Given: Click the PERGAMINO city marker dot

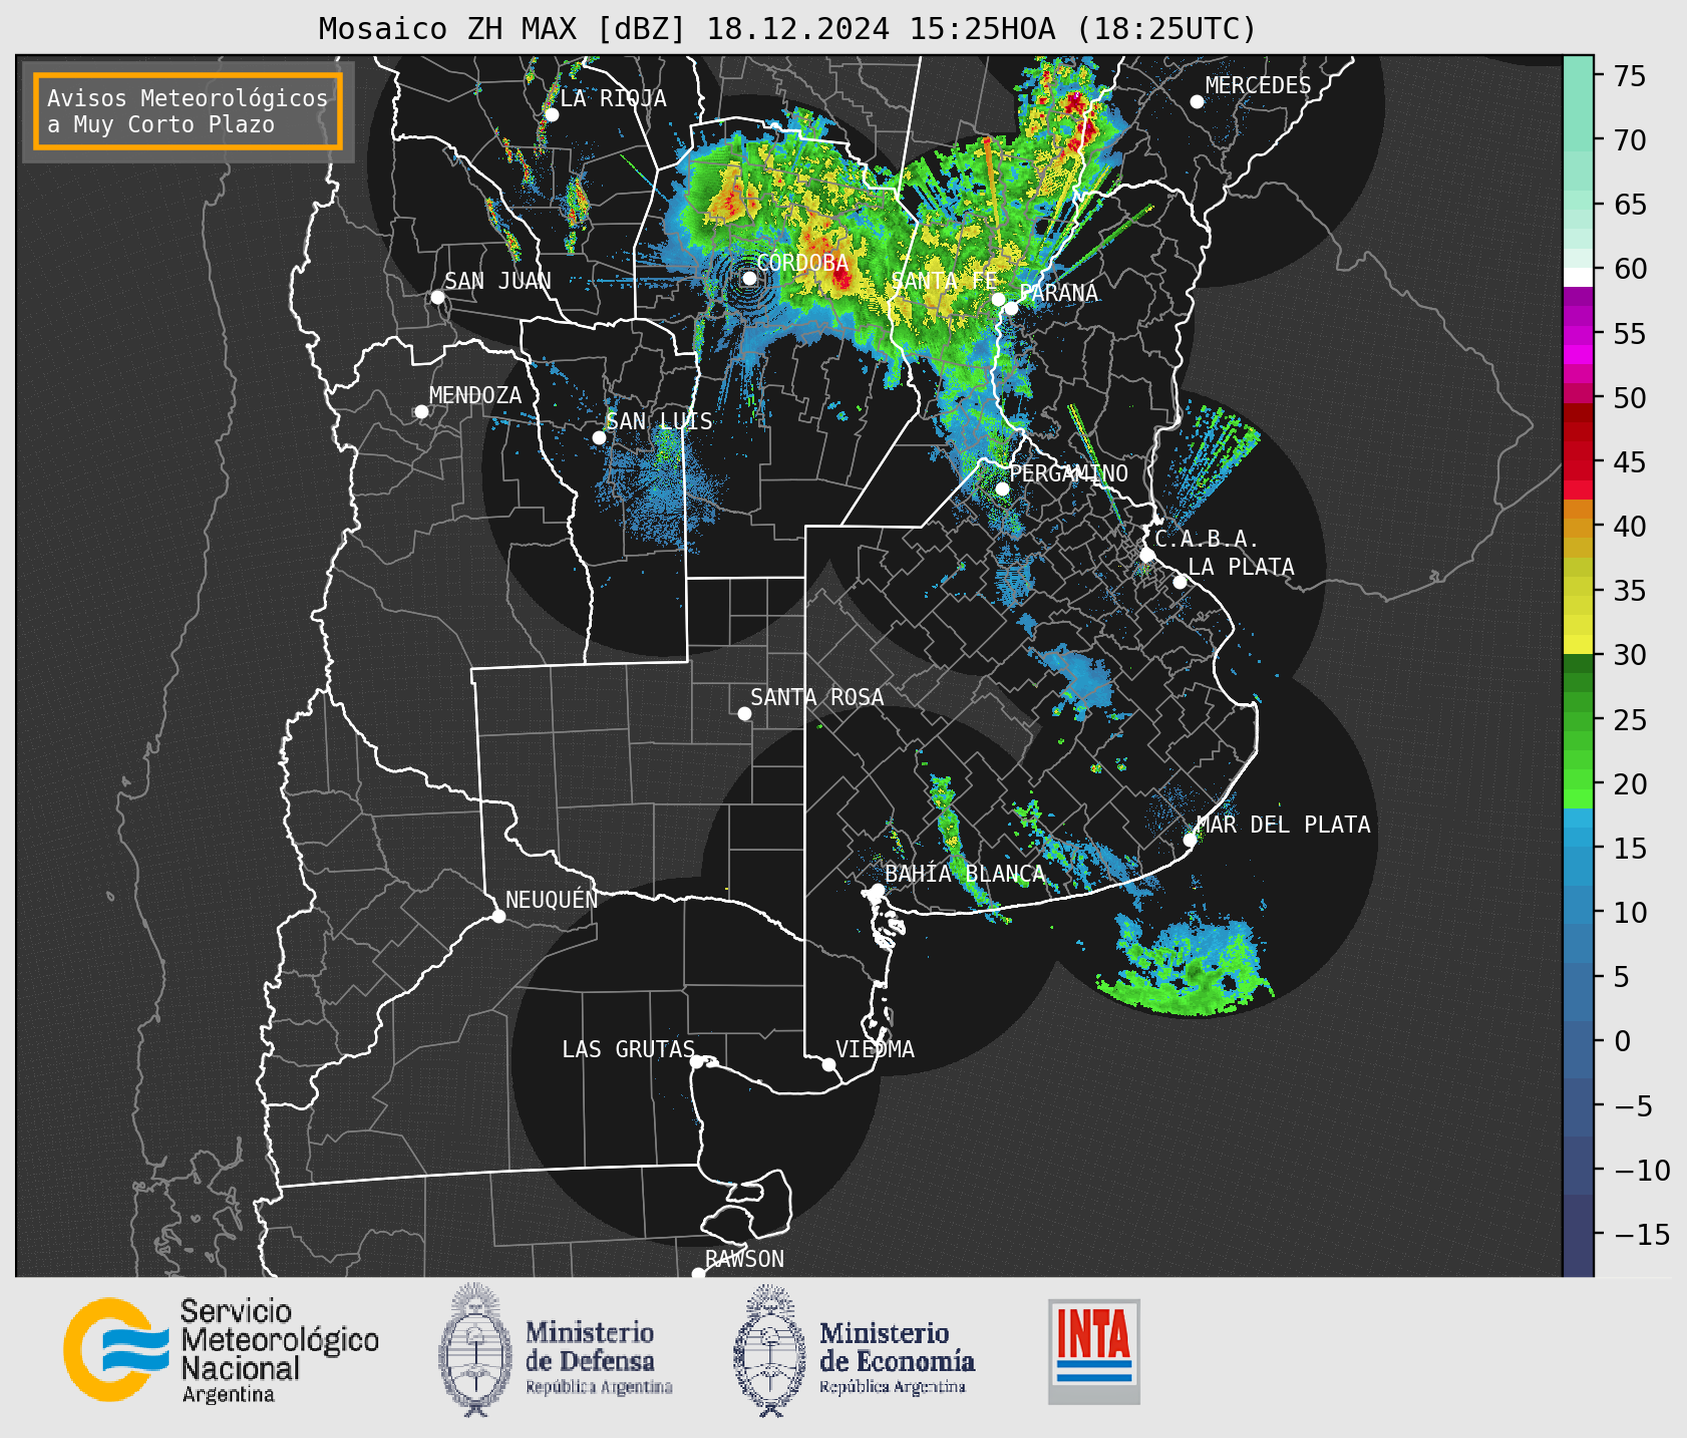Looking at the screenshot, I should (1002, 489).
